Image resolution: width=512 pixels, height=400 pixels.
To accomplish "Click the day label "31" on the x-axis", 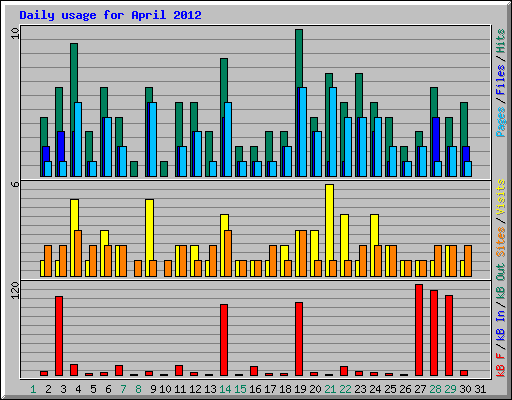I will [x=480, y=389].
